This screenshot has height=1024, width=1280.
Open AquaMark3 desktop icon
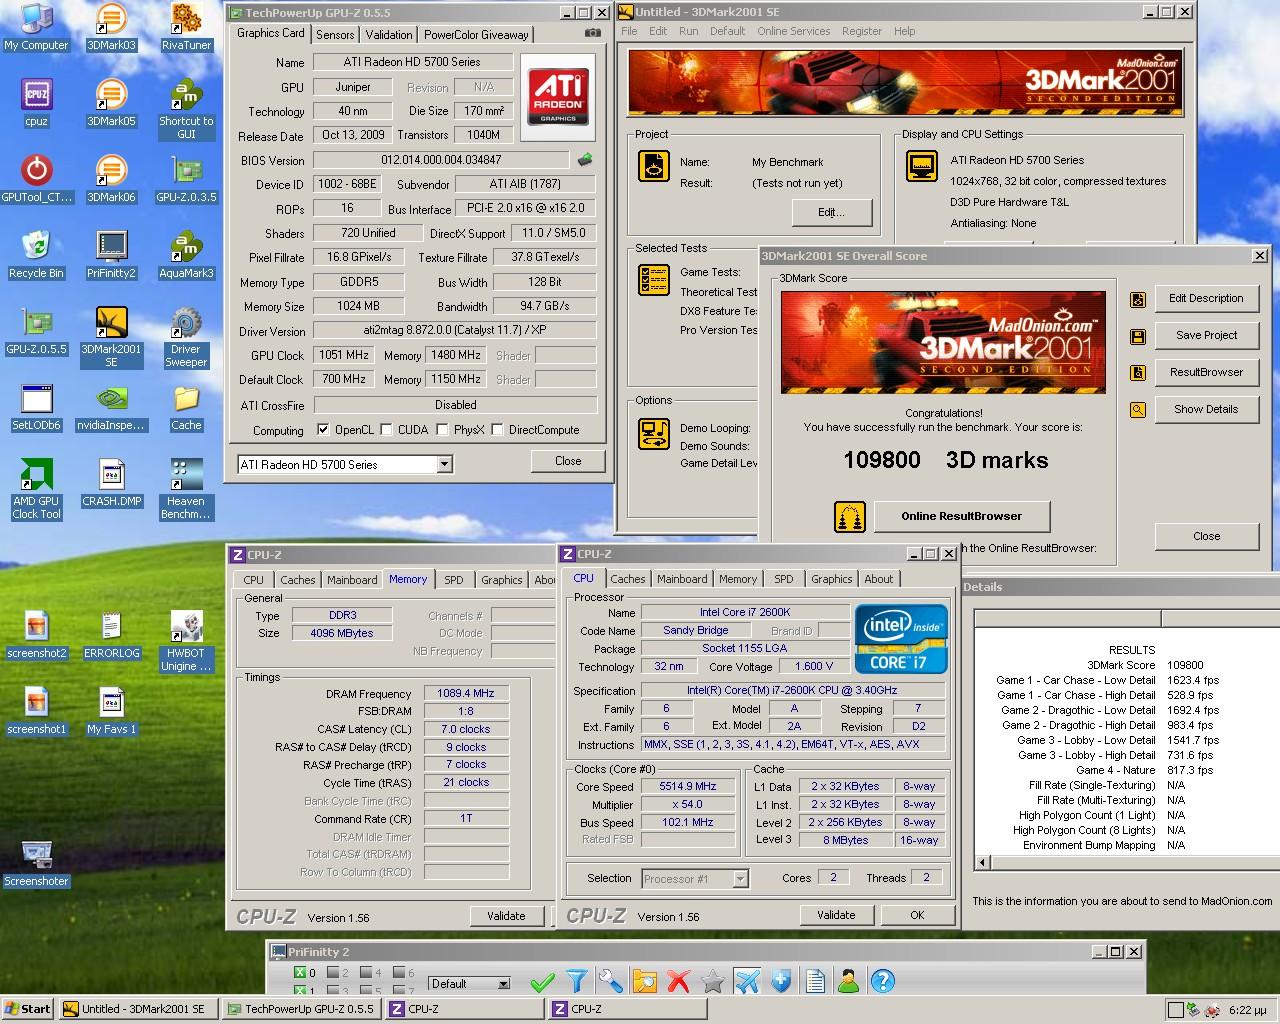pyautogui.click(x=186, y=255)
